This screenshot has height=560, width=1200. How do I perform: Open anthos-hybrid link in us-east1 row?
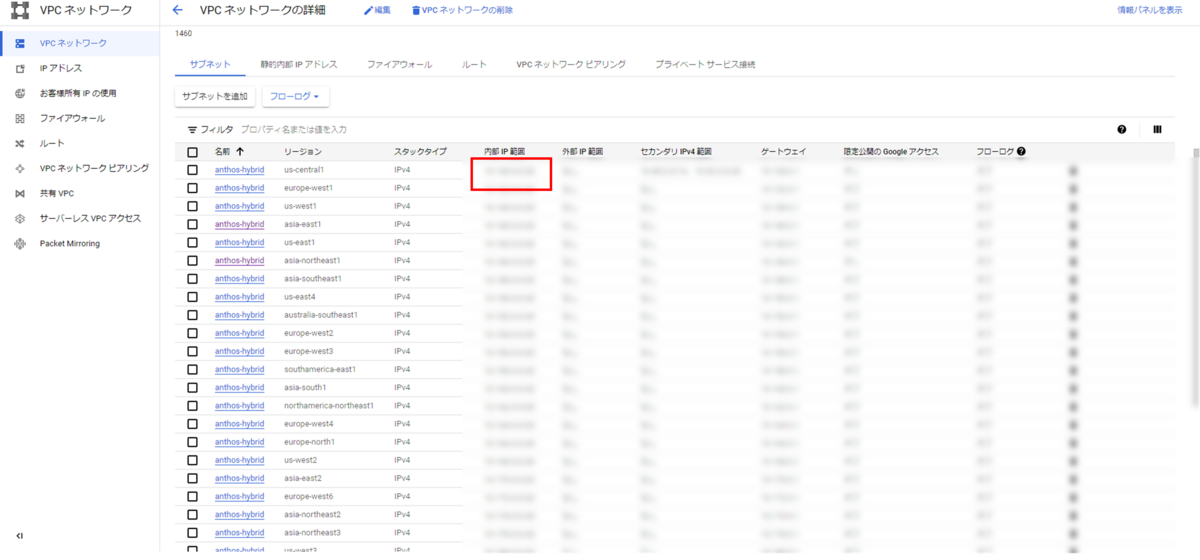click(x=239, y=242)
